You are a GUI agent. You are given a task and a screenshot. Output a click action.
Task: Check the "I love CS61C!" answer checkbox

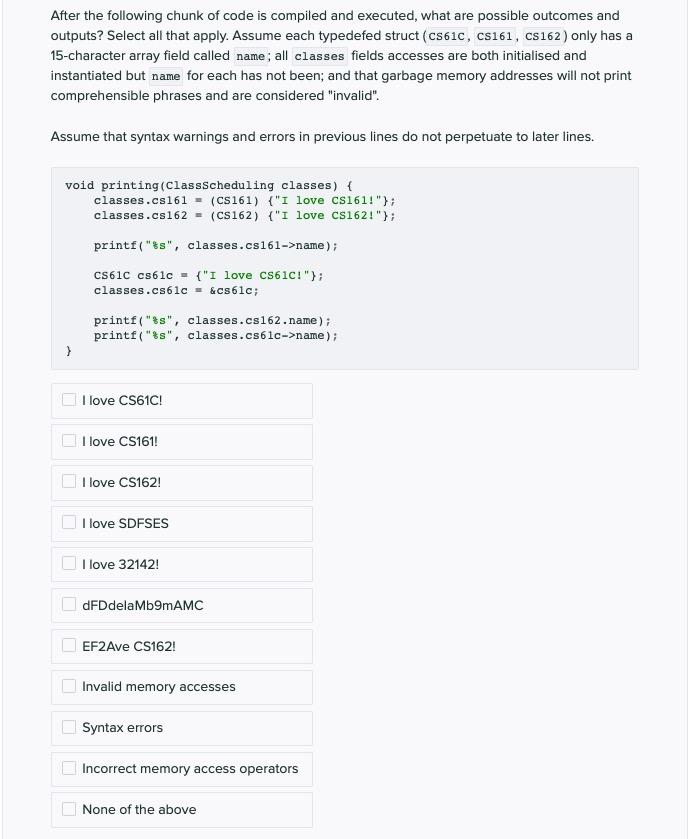point(69,399)
